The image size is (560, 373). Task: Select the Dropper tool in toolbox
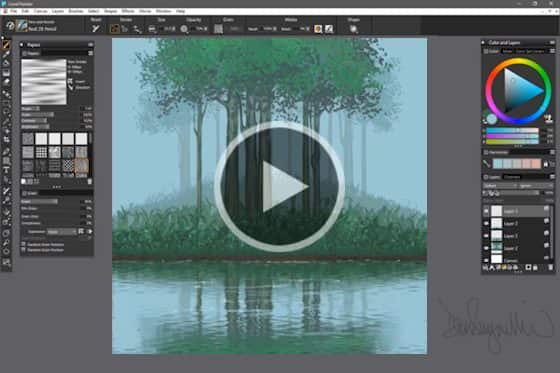pos(6,54)
